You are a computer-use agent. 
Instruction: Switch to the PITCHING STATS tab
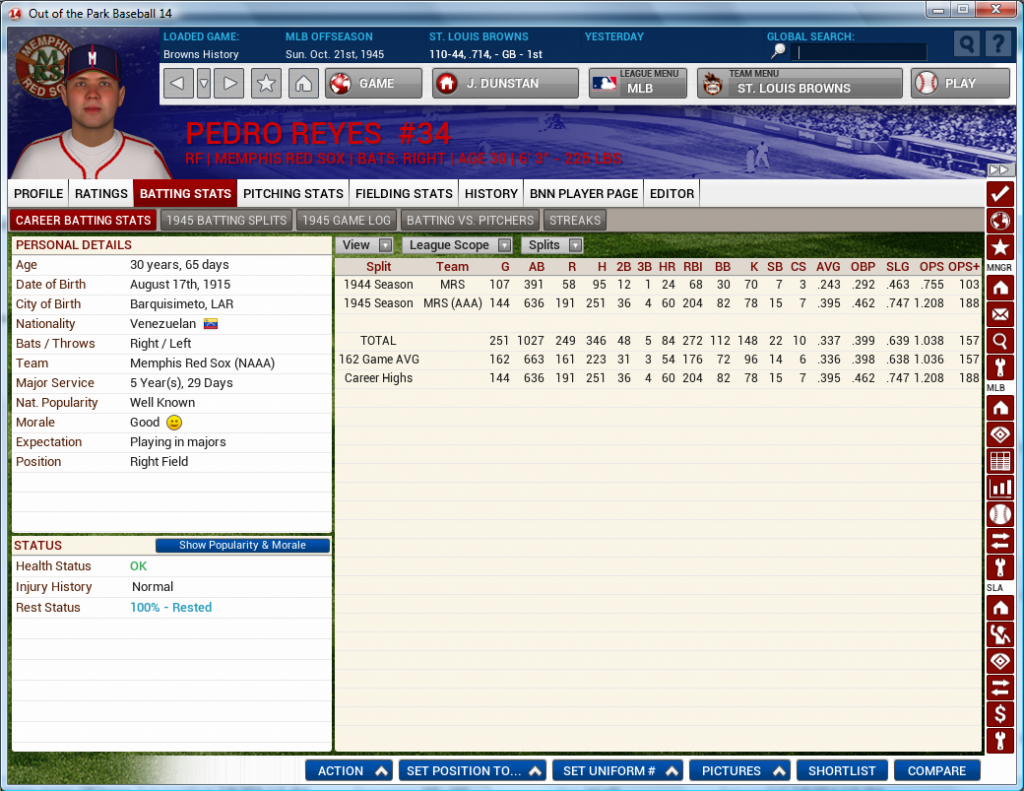pos(293,194)
